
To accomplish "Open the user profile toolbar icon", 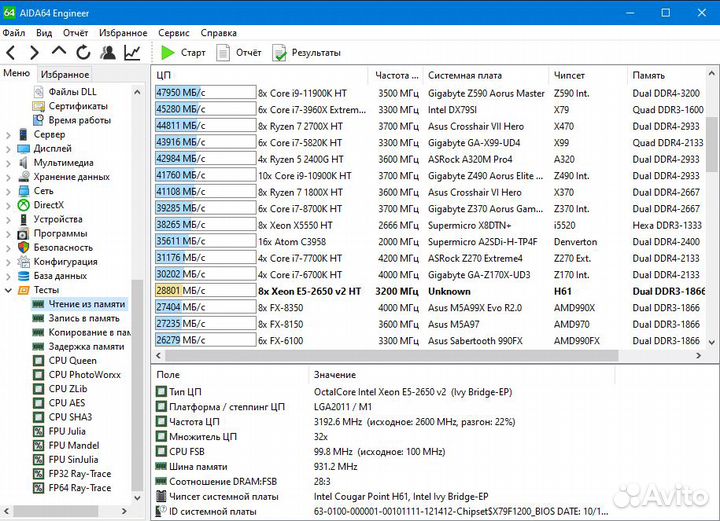I will pos(108,53).
